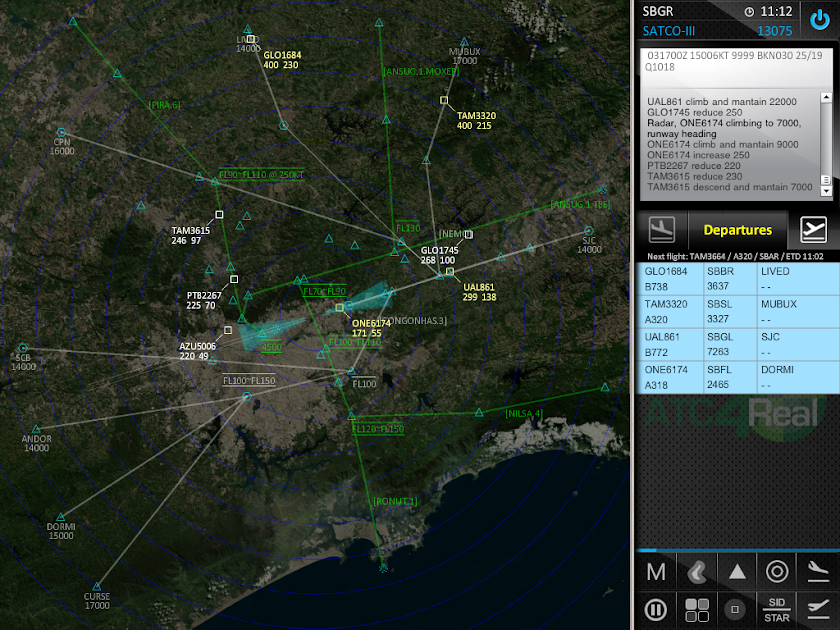840x630 pixels.
Task: Open the four-squares map style icon
Action: coord(697,610)
